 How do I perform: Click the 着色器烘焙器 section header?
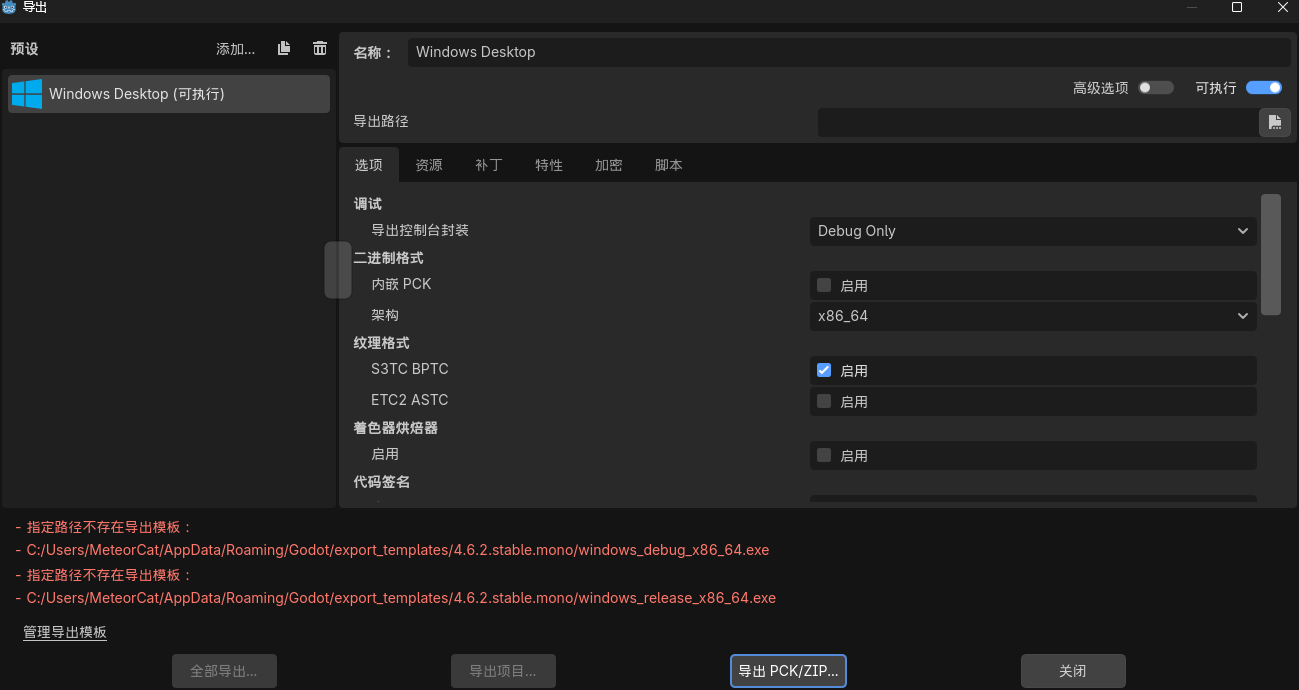tap(396, 428)
